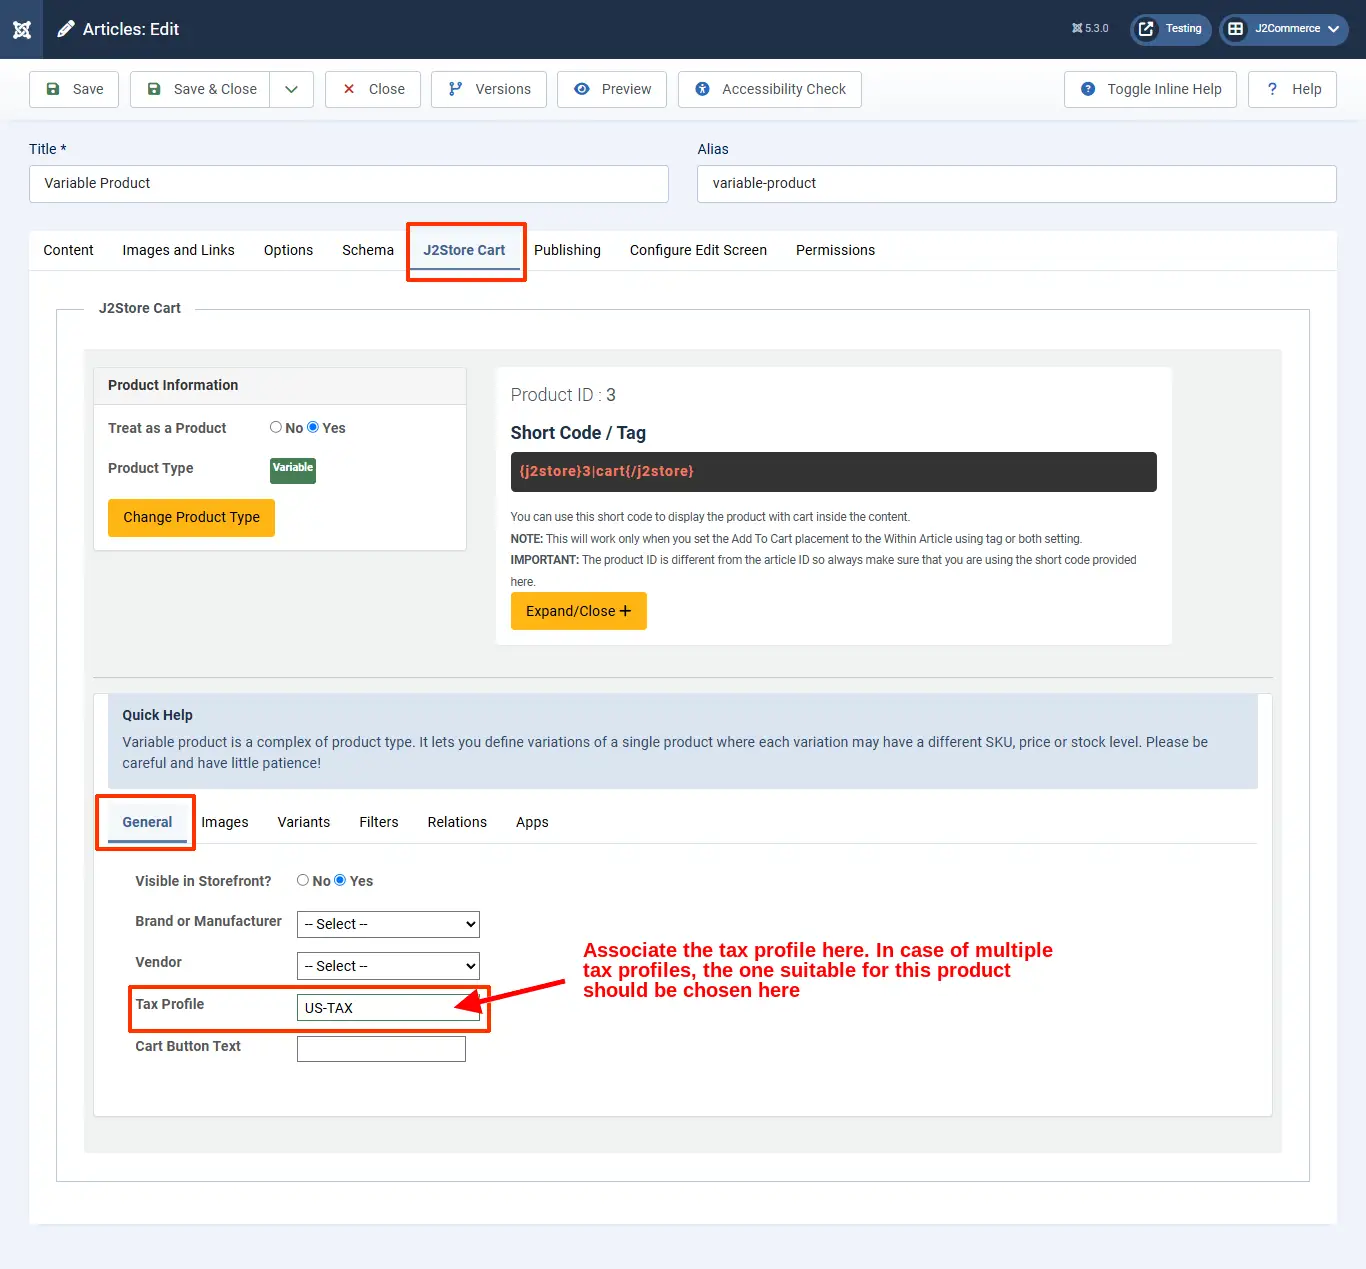
Task: Click the Title input field
Action: tap(349, 184)
